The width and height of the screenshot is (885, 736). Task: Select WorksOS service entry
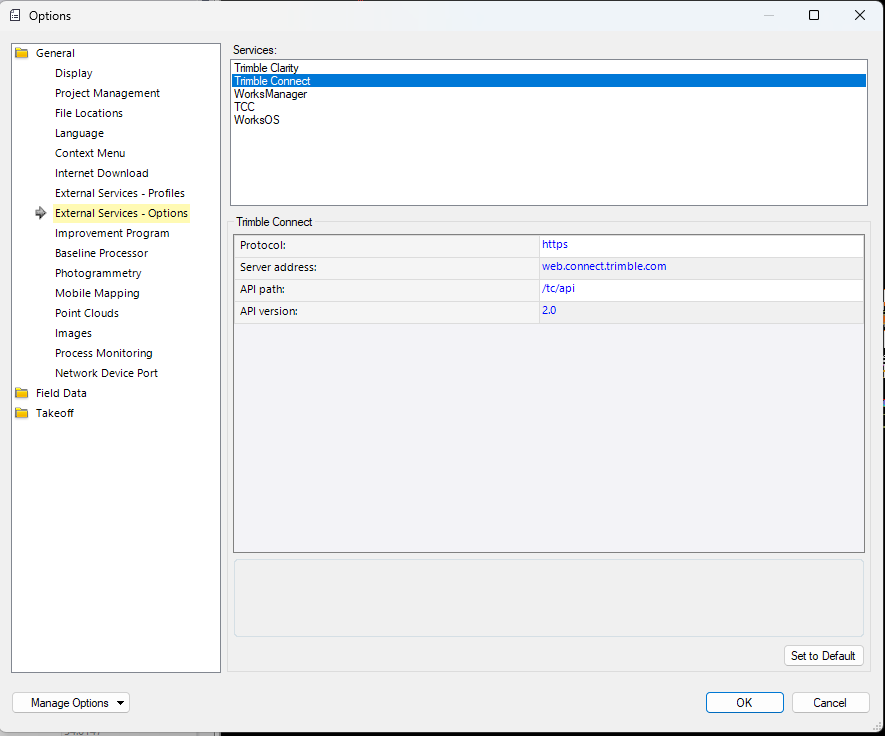(257, 120)
